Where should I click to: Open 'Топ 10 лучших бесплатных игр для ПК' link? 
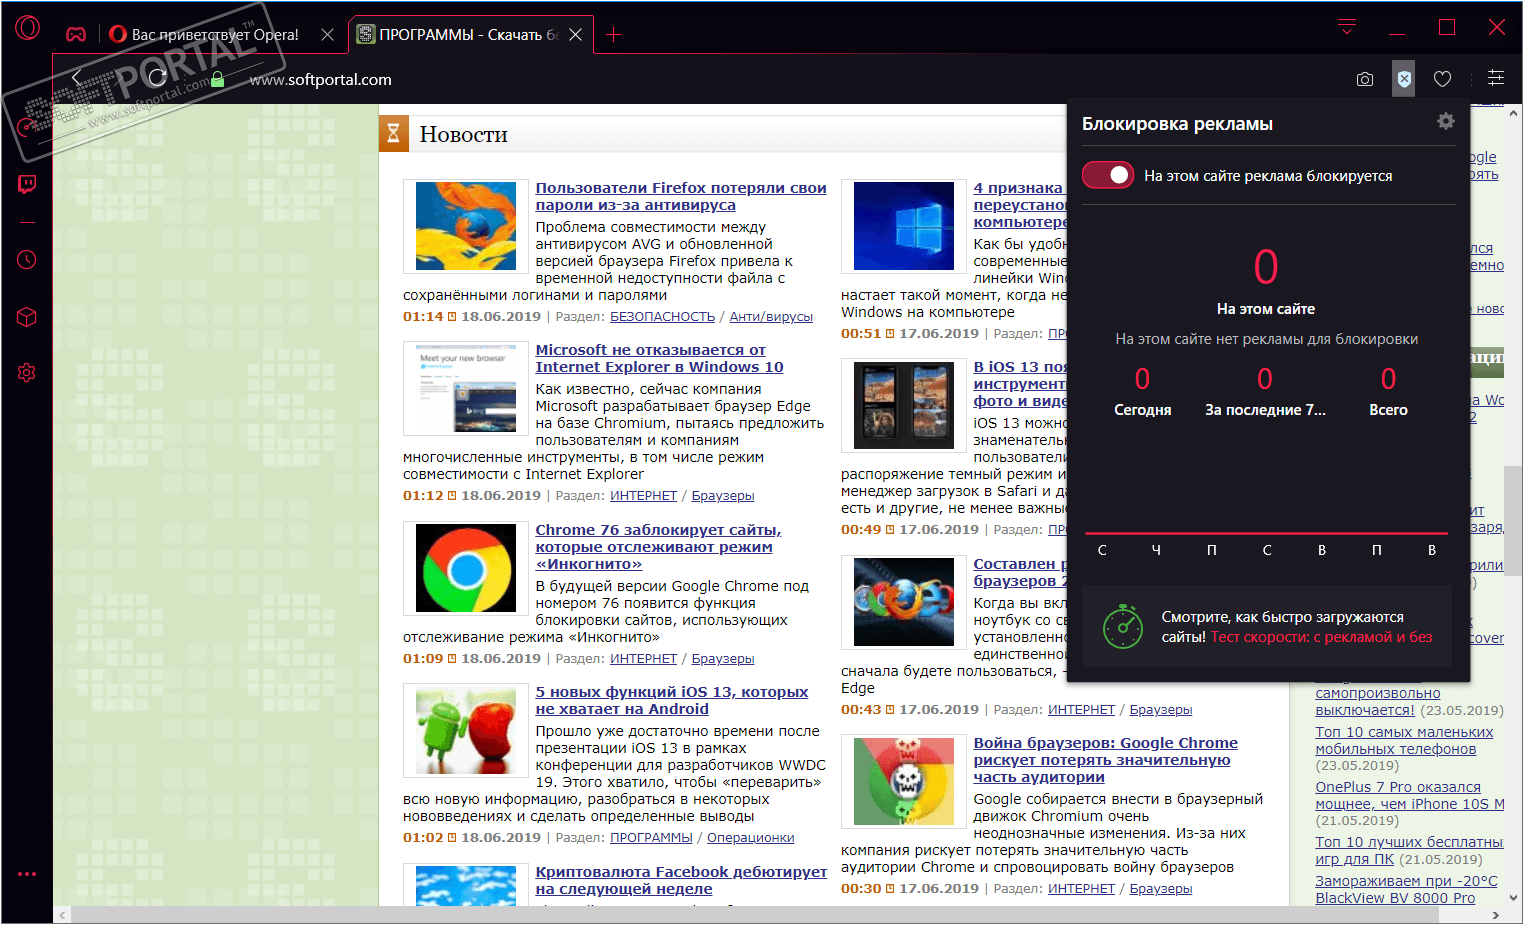pyautogui.click(x=1409, y=851)
